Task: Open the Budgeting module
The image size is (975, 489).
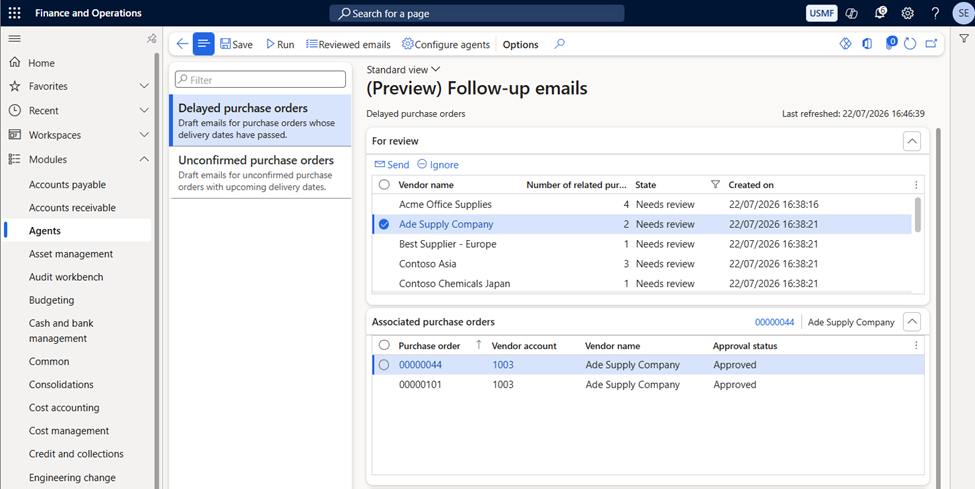Action: [51, 300]
